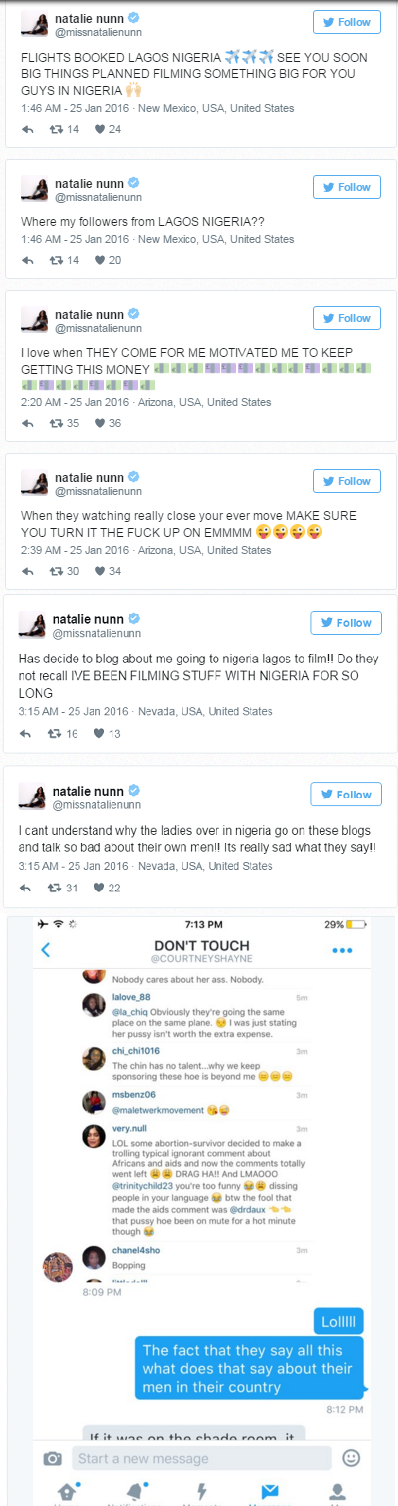Click Follow on the 'THEY COME FOR ME' tweet

tap(346, 318)
